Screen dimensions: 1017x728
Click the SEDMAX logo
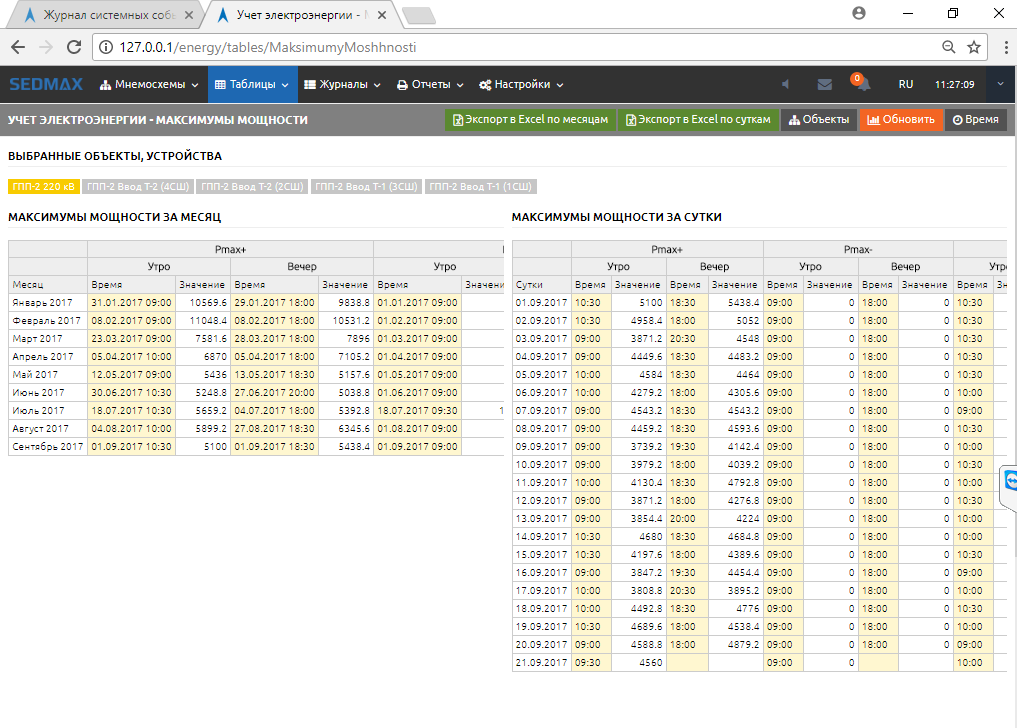[x=44, y=85]
